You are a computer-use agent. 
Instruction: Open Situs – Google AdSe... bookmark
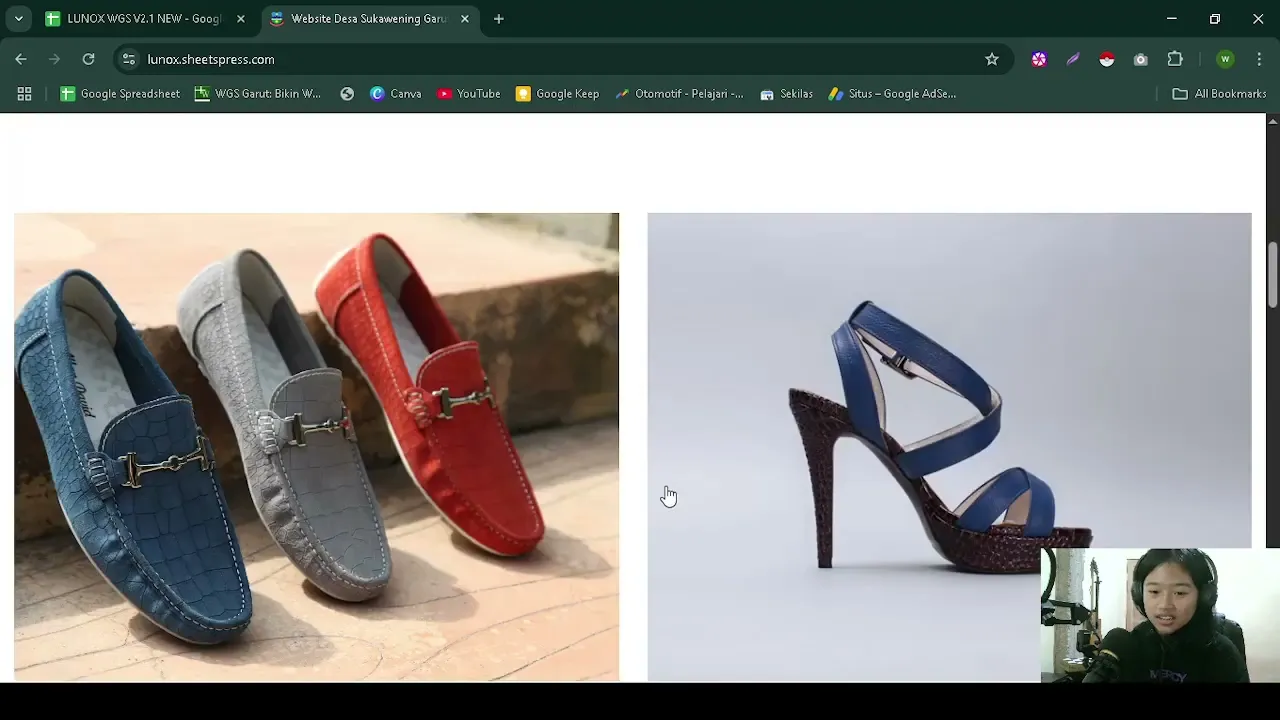point(892,94)
